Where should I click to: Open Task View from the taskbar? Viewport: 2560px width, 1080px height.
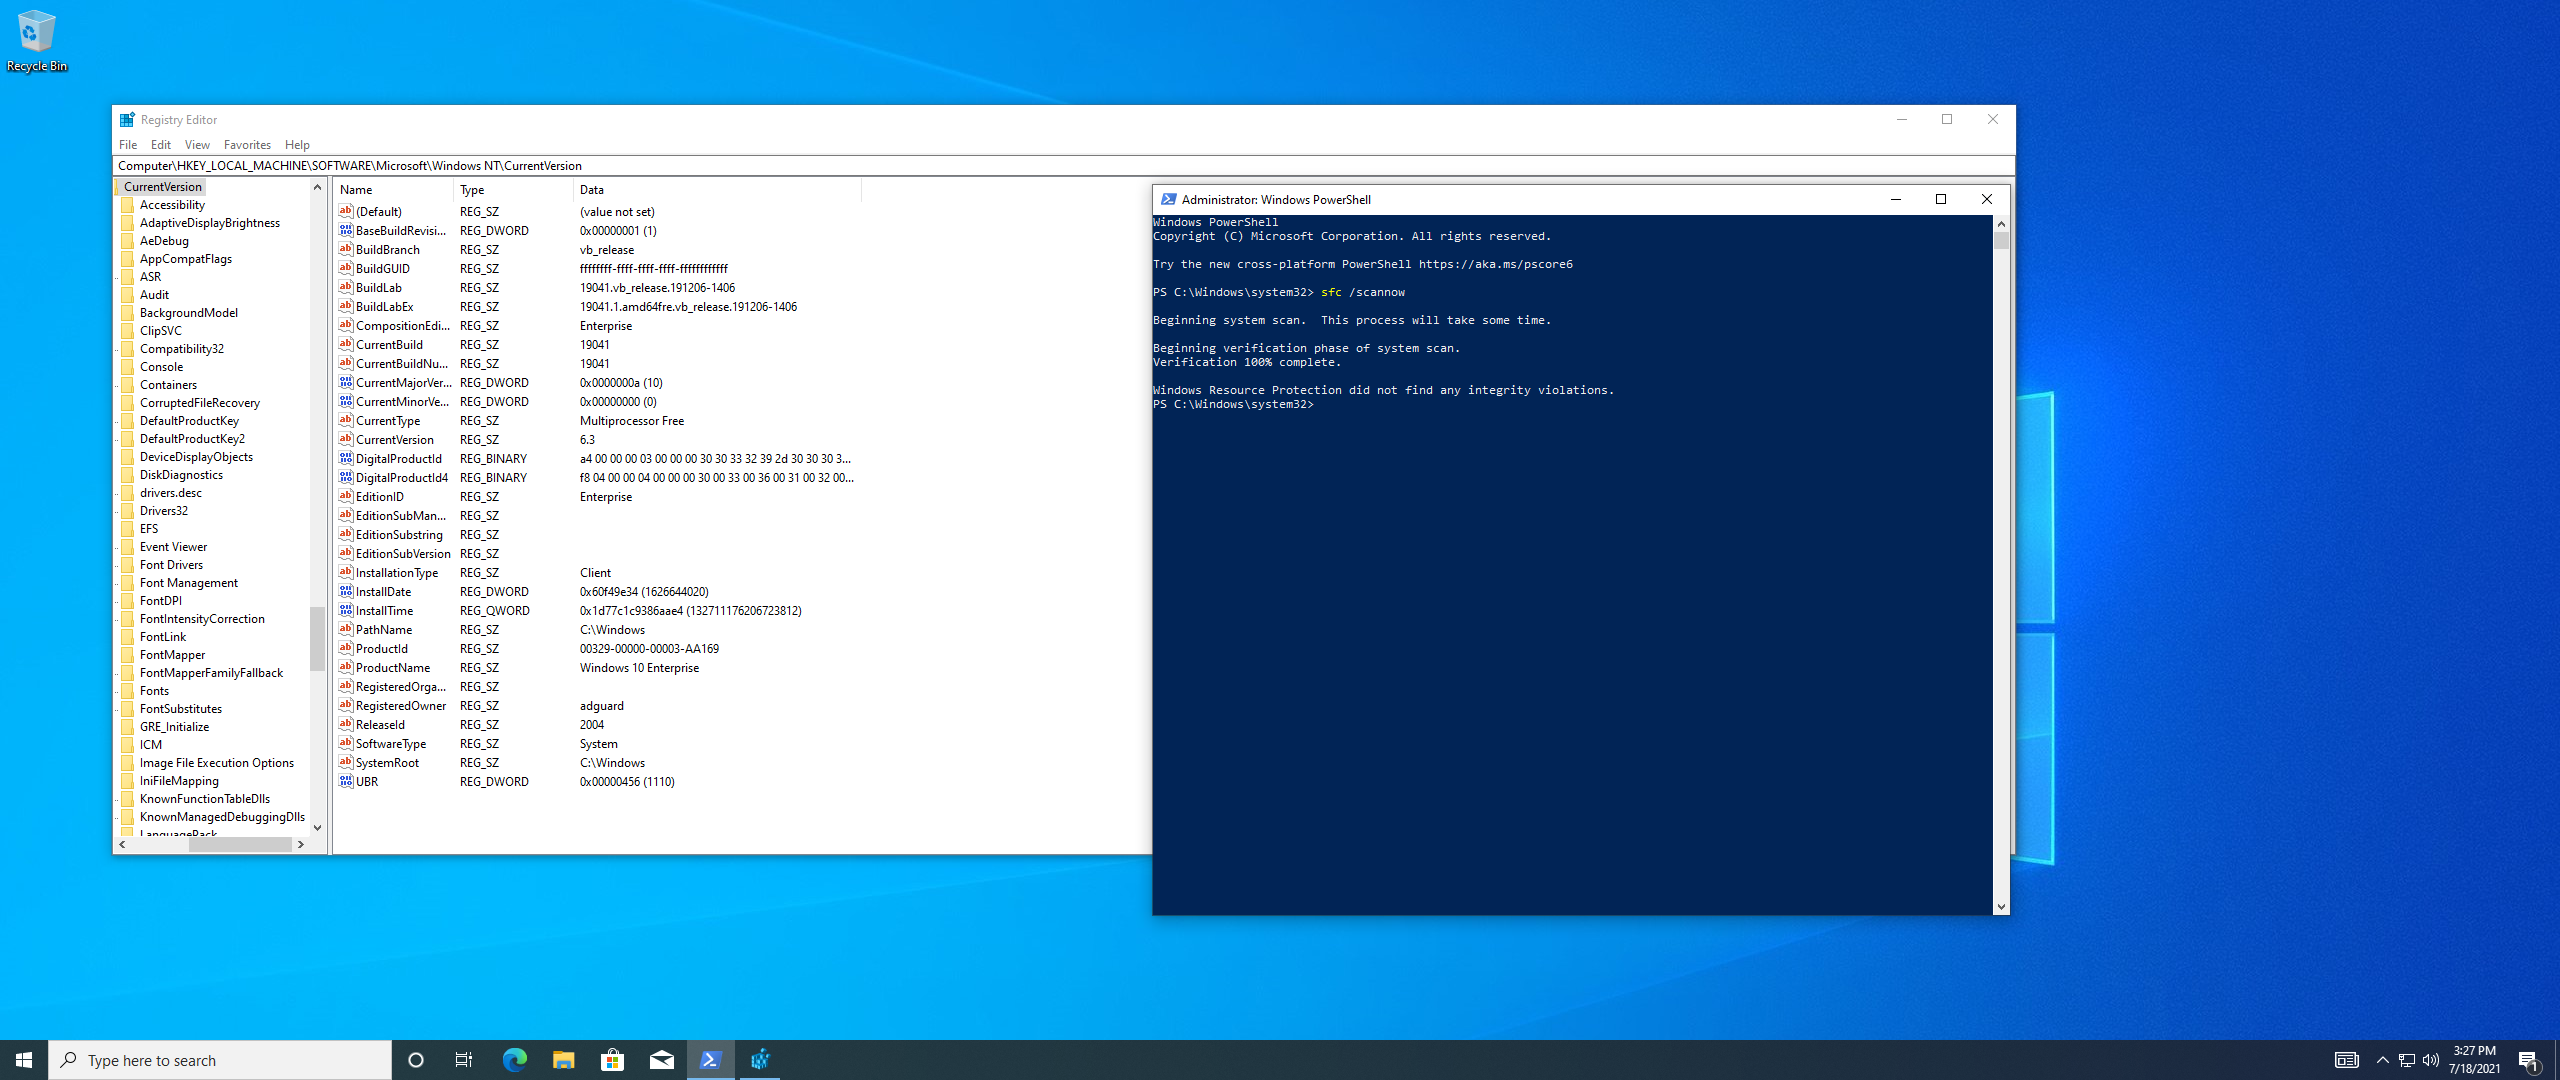[x=464, y=1060]
